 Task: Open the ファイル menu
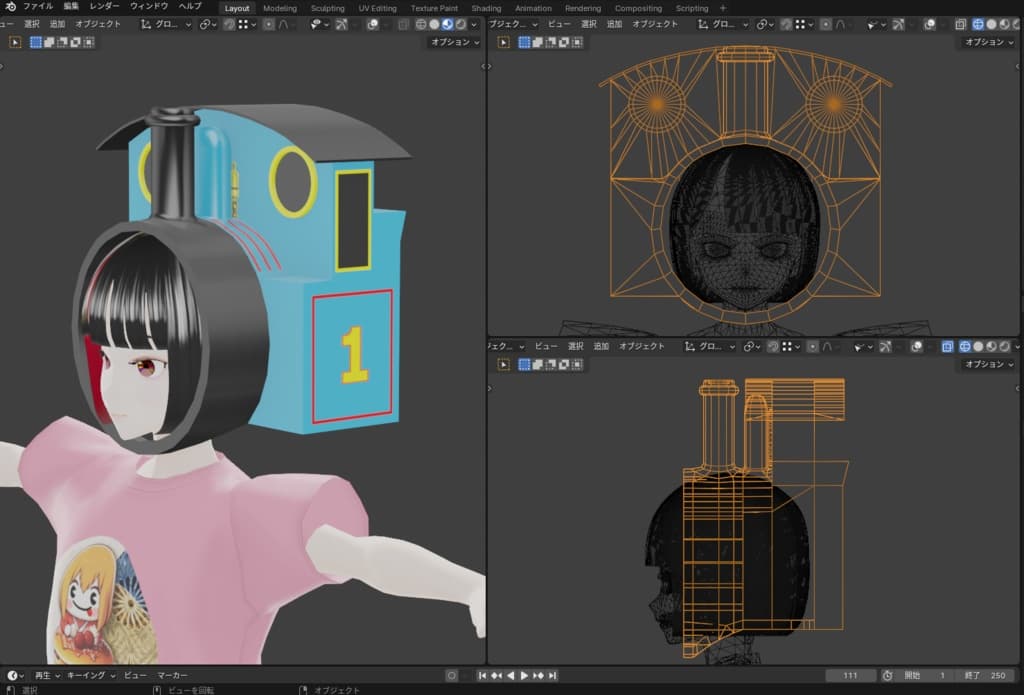click(38, 7)
